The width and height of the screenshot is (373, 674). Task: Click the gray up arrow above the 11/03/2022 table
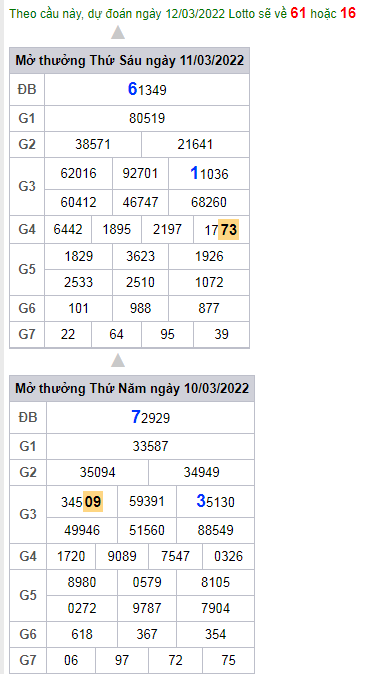pos(118,33)
